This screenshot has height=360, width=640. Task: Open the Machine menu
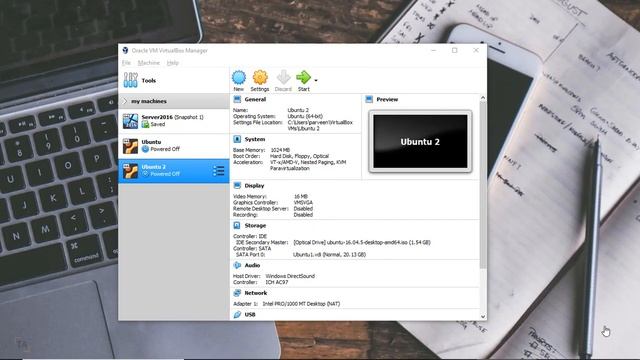point(149,63)
